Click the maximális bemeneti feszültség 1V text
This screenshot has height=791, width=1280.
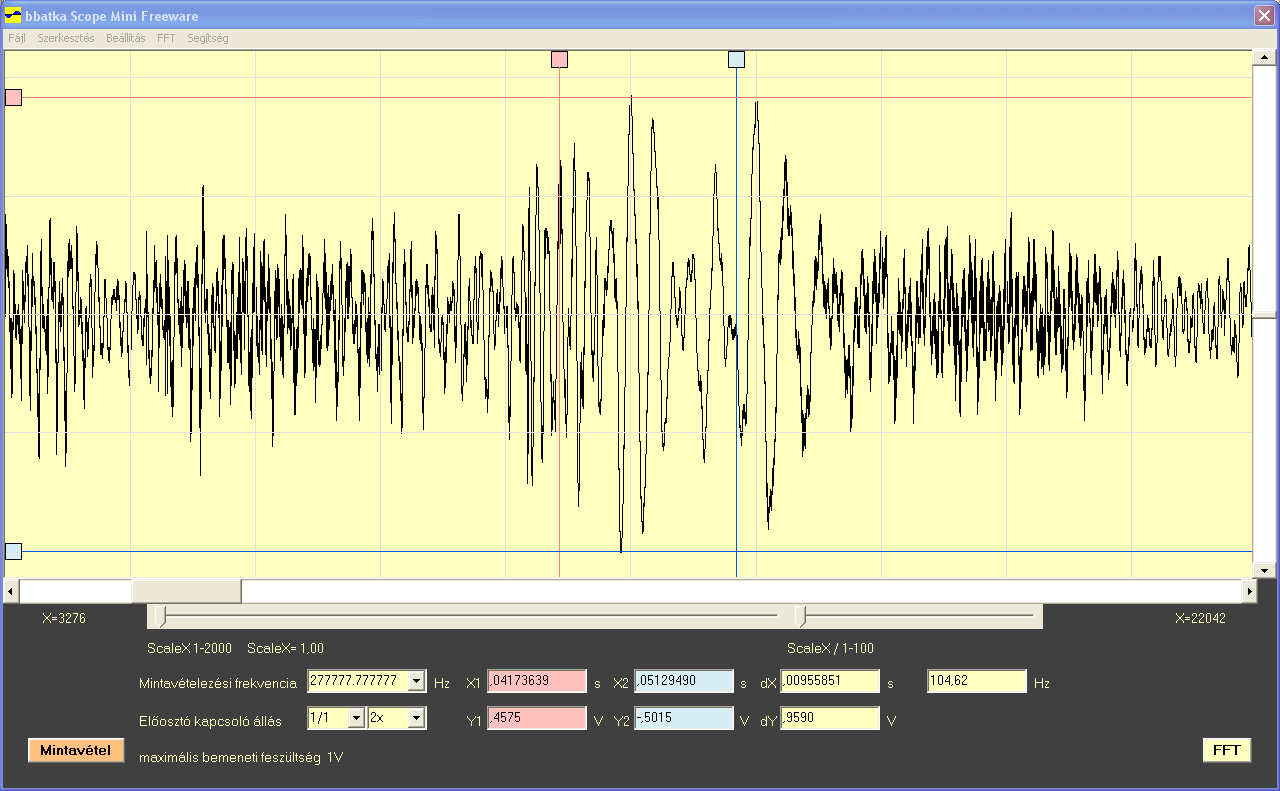[x=241, y=757]
